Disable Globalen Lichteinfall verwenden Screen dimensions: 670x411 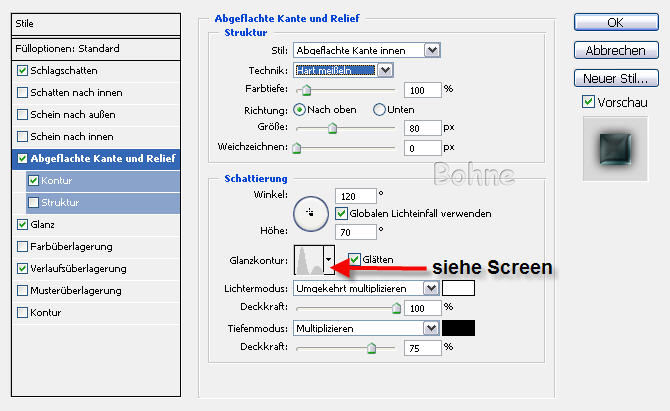coord(342,213)
